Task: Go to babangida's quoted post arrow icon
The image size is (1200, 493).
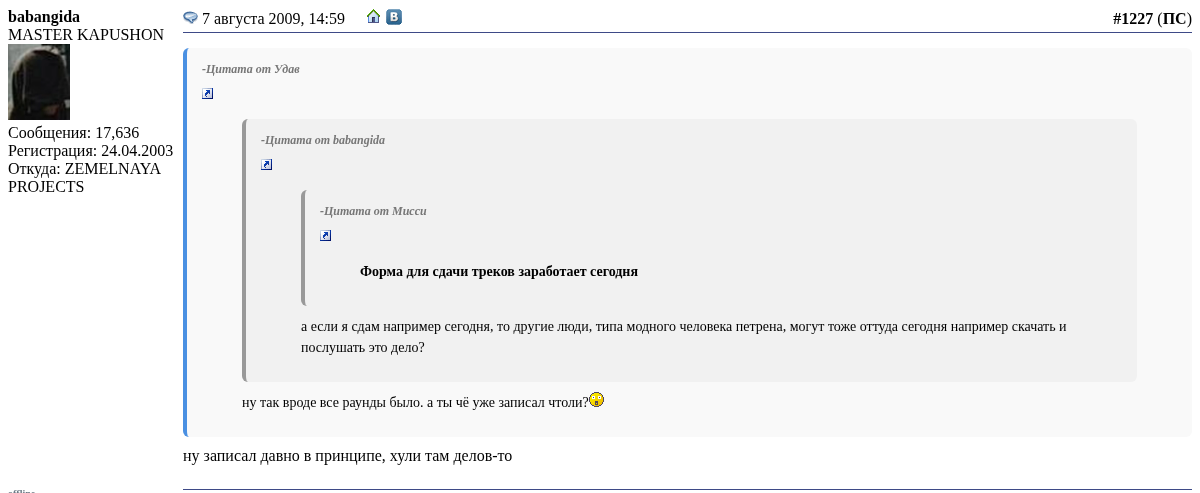Action: (267, 165)
